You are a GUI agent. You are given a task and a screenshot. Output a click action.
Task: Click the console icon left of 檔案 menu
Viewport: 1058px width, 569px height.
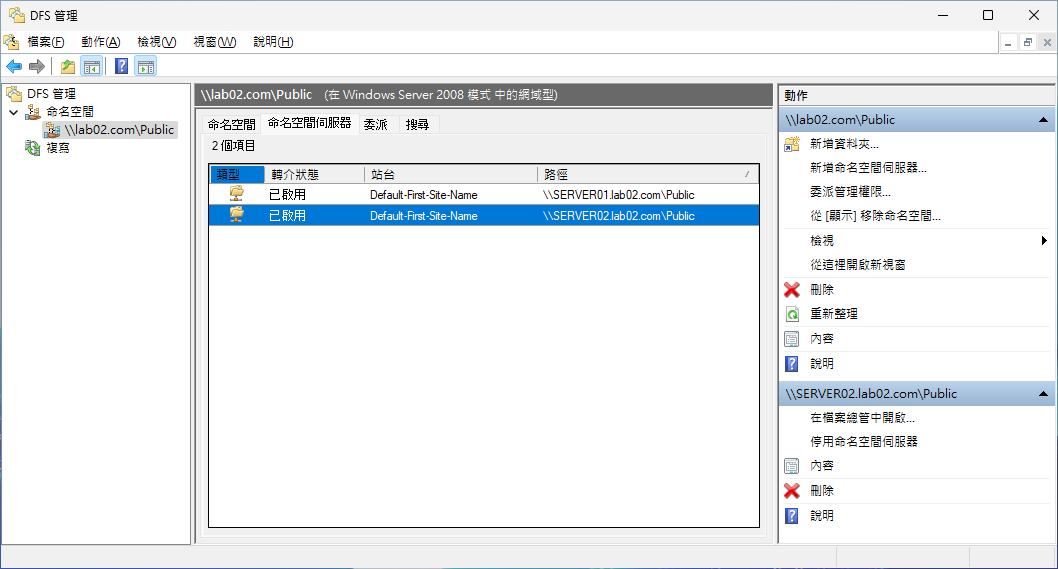(11, 42)
